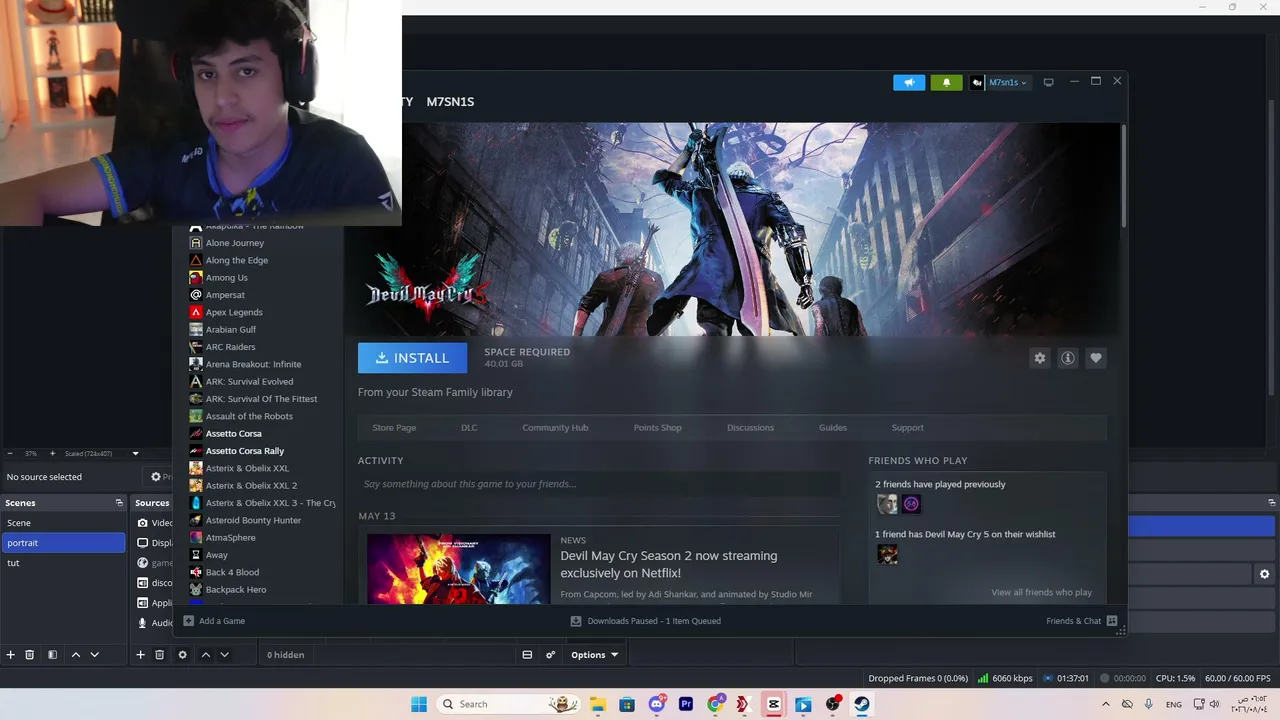Toggle OBS mixer layout icon
This screenshot has width=1280, height=720.
point(527,655)
